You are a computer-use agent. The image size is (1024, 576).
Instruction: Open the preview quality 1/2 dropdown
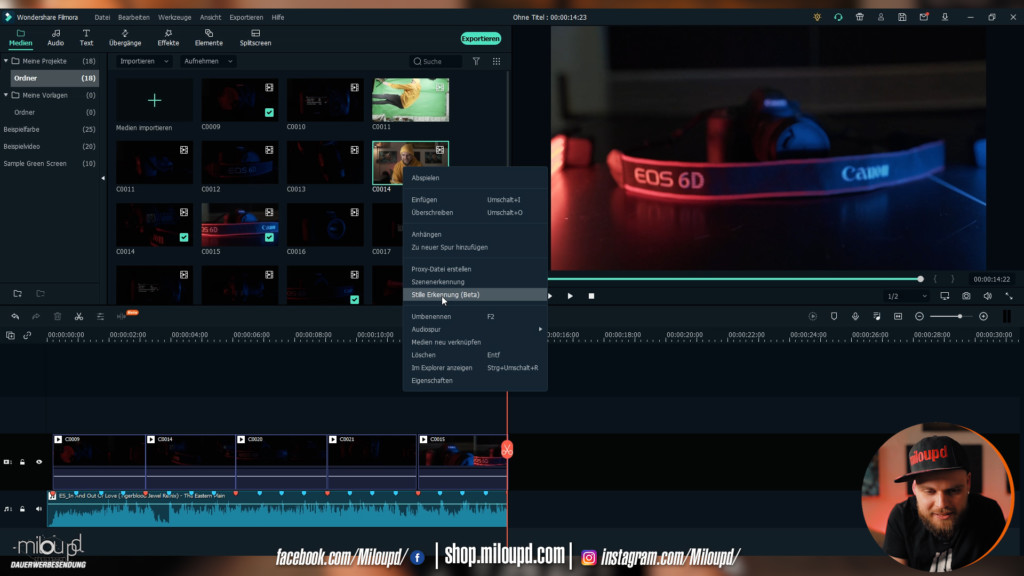[x=906, y=296]
